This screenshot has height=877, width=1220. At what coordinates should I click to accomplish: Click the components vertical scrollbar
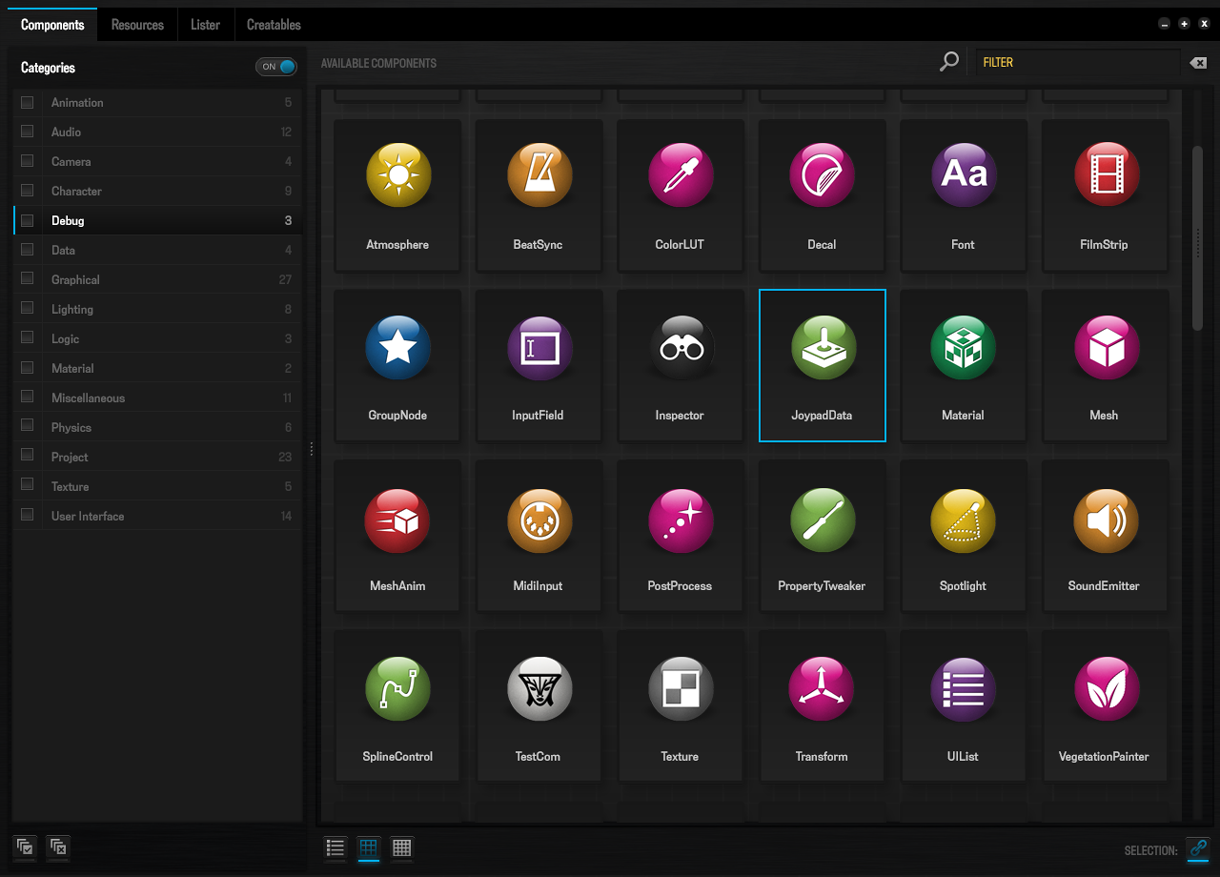coord(1197,238)
